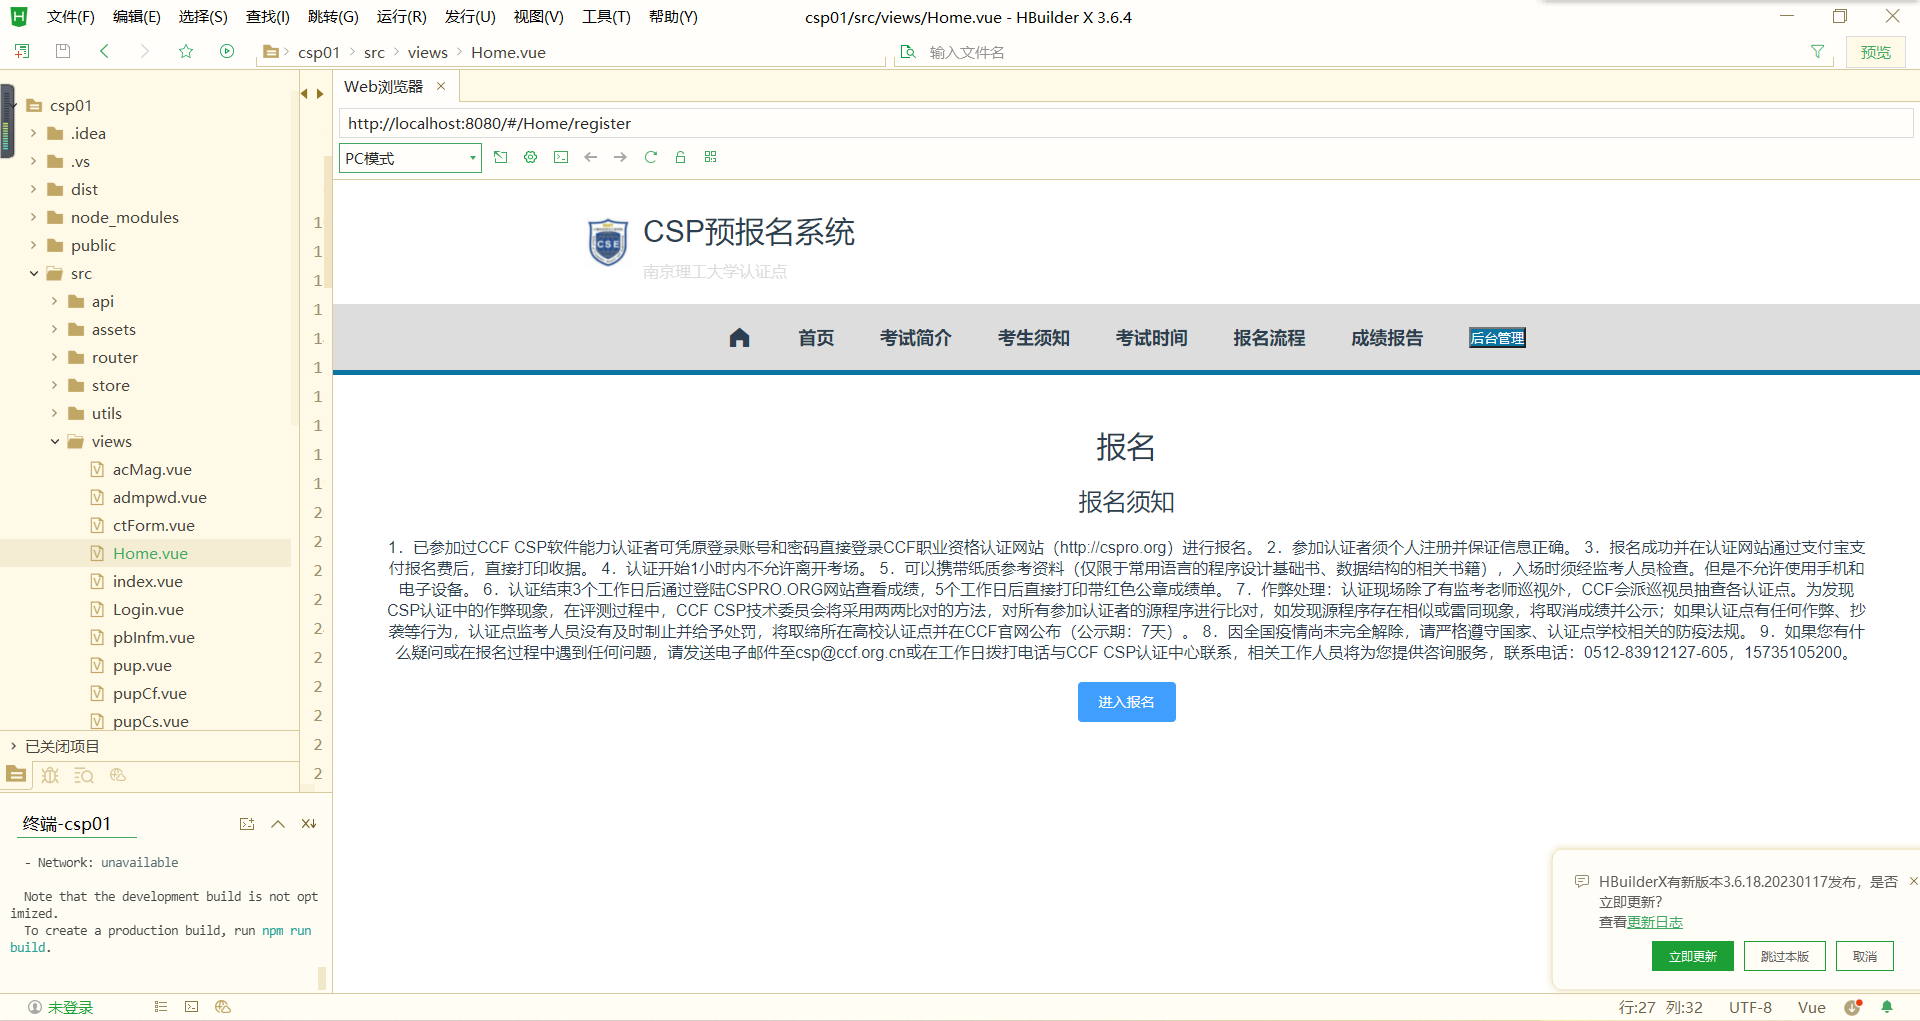Click the notification bell in status bar
The height and width of the screenshot is (1021, 1920).
tap(1887, 1007)
